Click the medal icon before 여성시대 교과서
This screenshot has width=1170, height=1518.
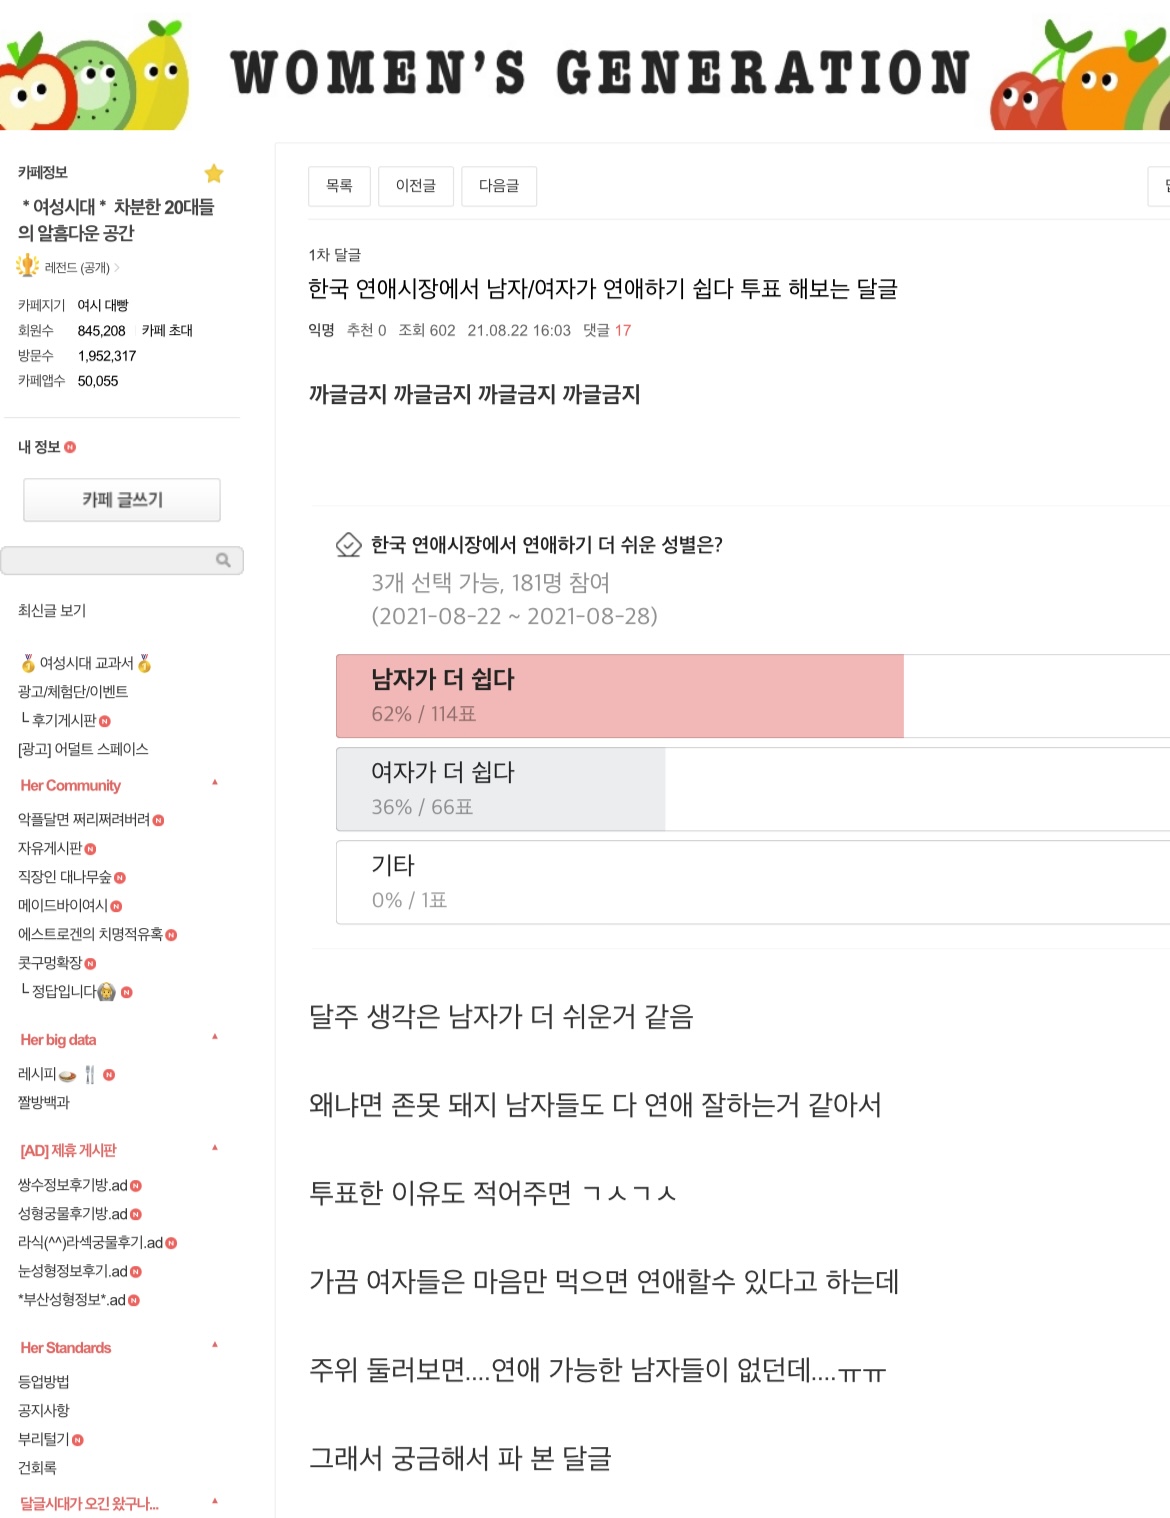coord(28,663)
